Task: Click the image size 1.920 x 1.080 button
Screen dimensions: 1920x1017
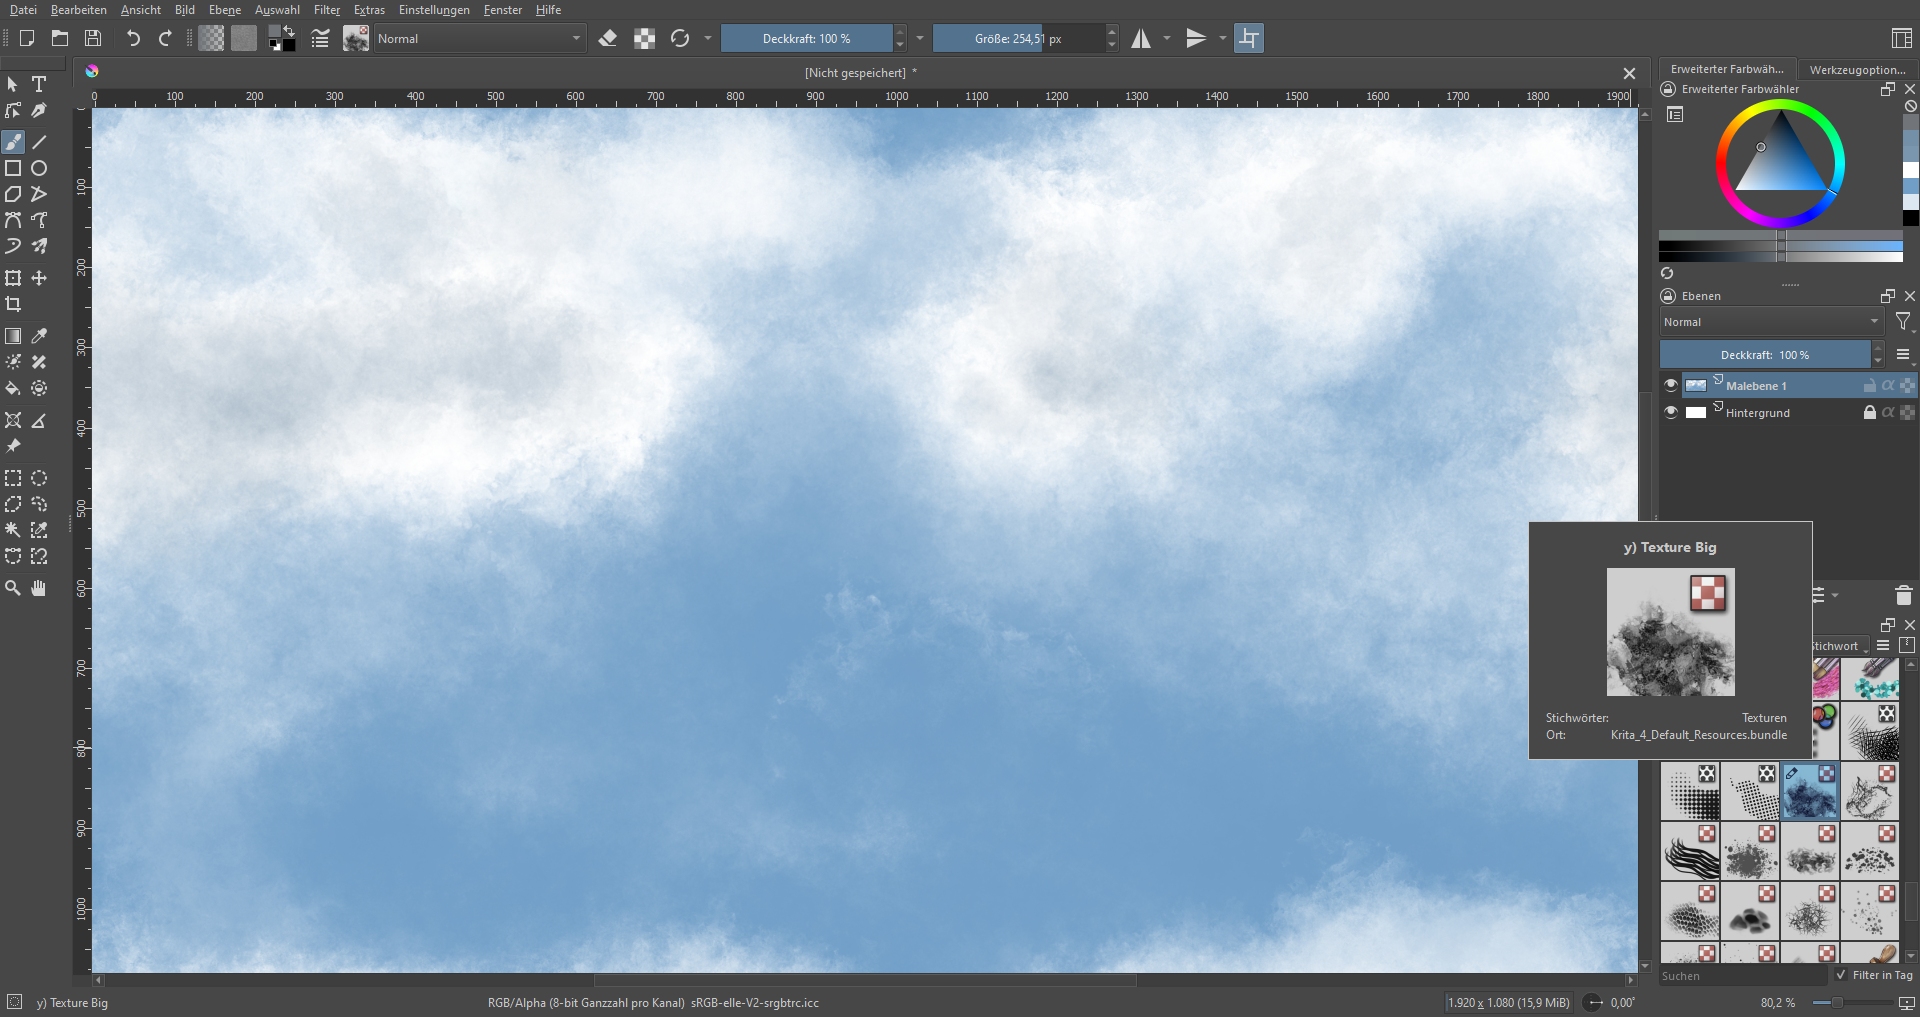Action: (1509, 1002)
